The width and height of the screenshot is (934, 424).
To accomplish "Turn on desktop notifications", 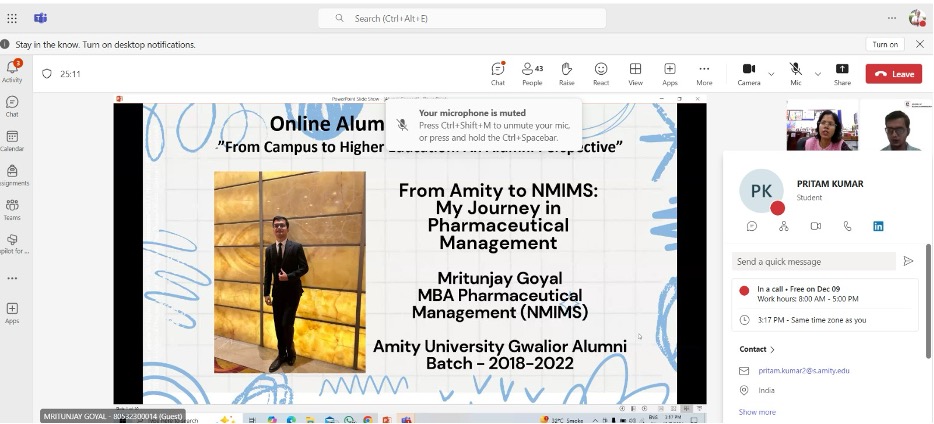I will [x=885, y=44].
